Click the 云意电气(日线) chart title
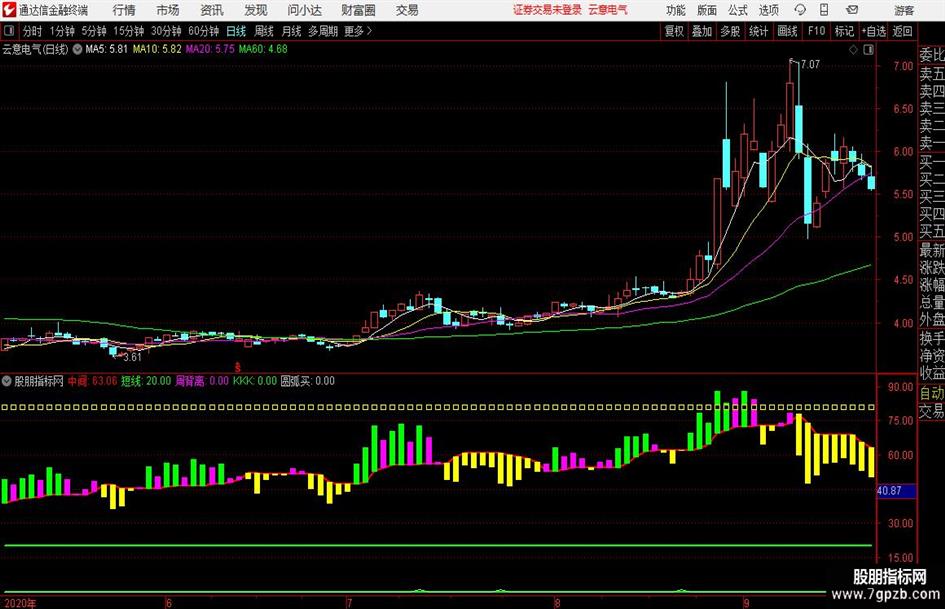This screenshot has width=945, height=609. point(36,49)
